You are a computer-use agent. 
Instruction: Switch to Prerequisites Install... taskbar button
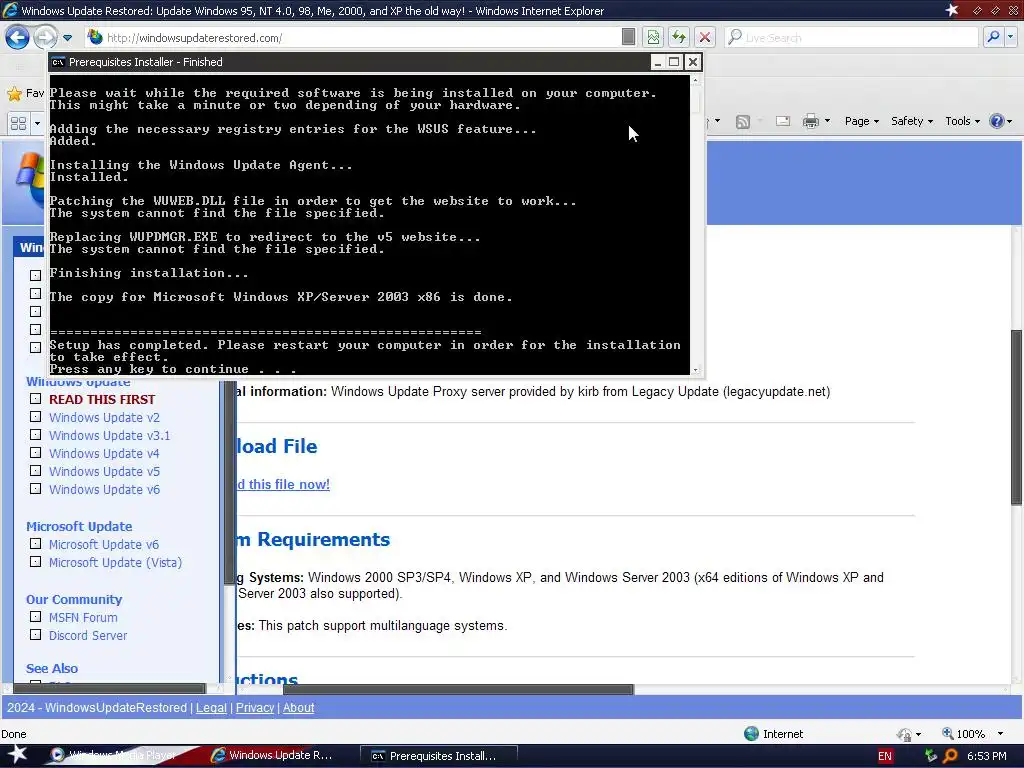pyautogui.click(x=439, y=756)
